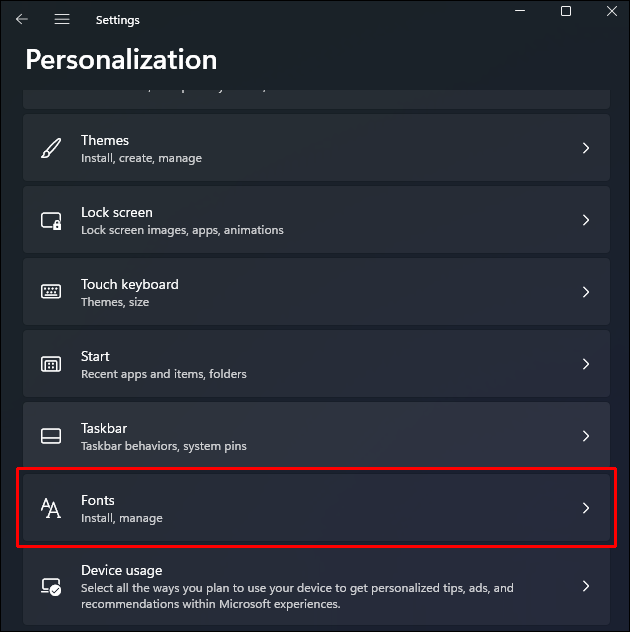Click the Fonts AA icon

pos(51,508)
